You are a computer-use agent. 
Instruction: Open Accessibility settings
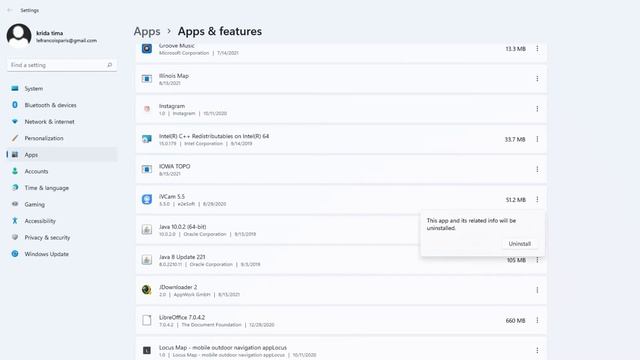coord(62,221)
